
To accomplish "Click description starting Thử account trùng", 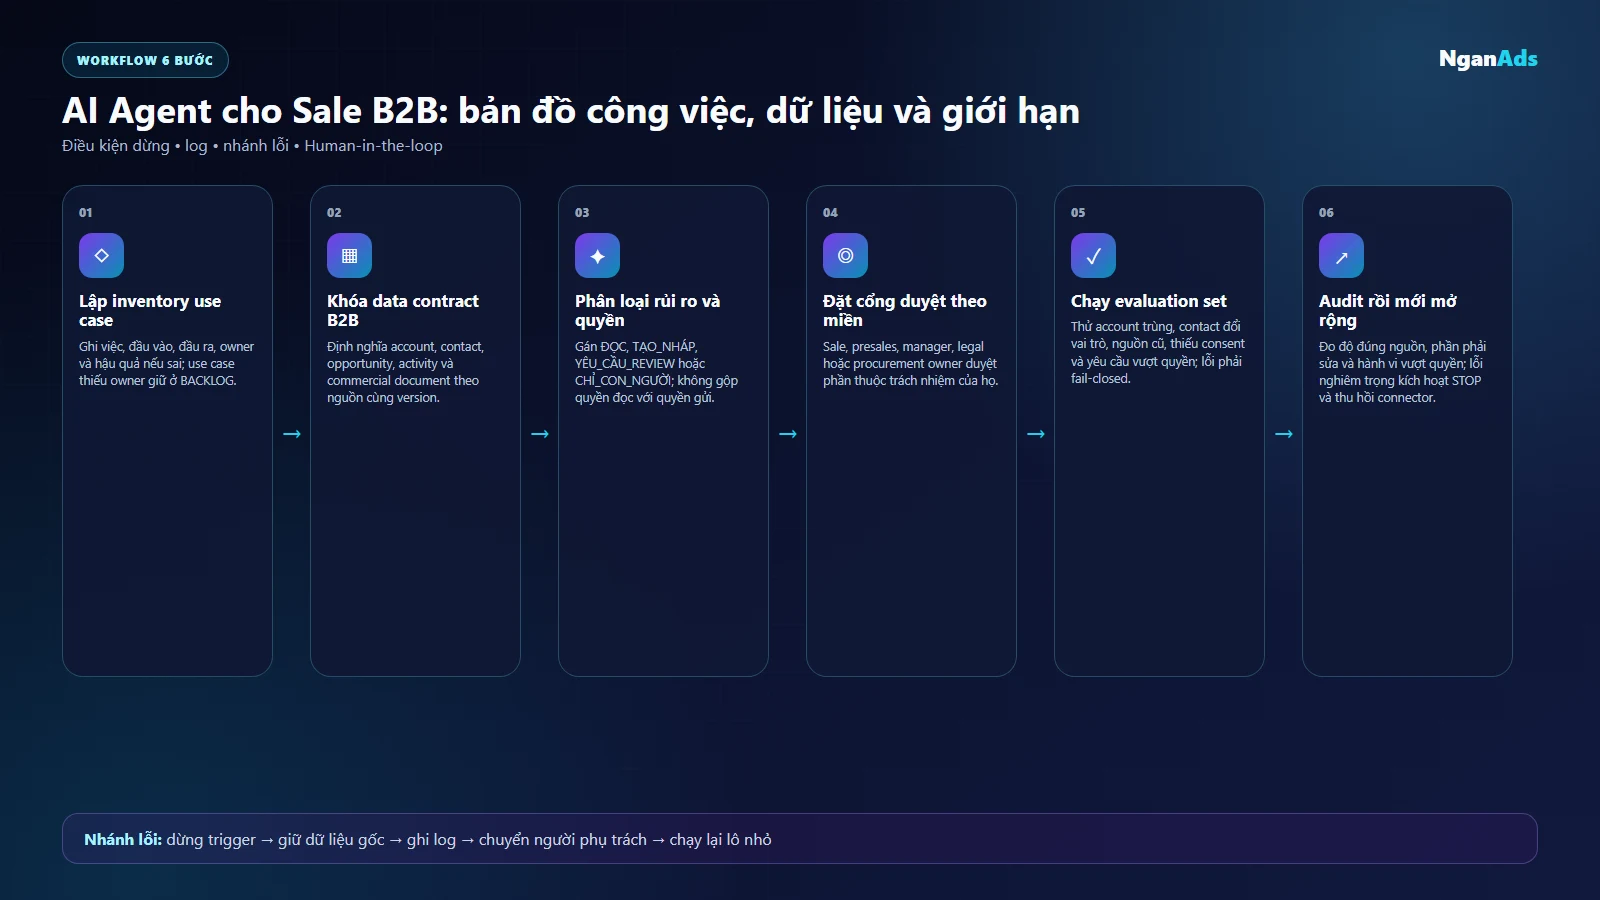I will click(1158, 352).
